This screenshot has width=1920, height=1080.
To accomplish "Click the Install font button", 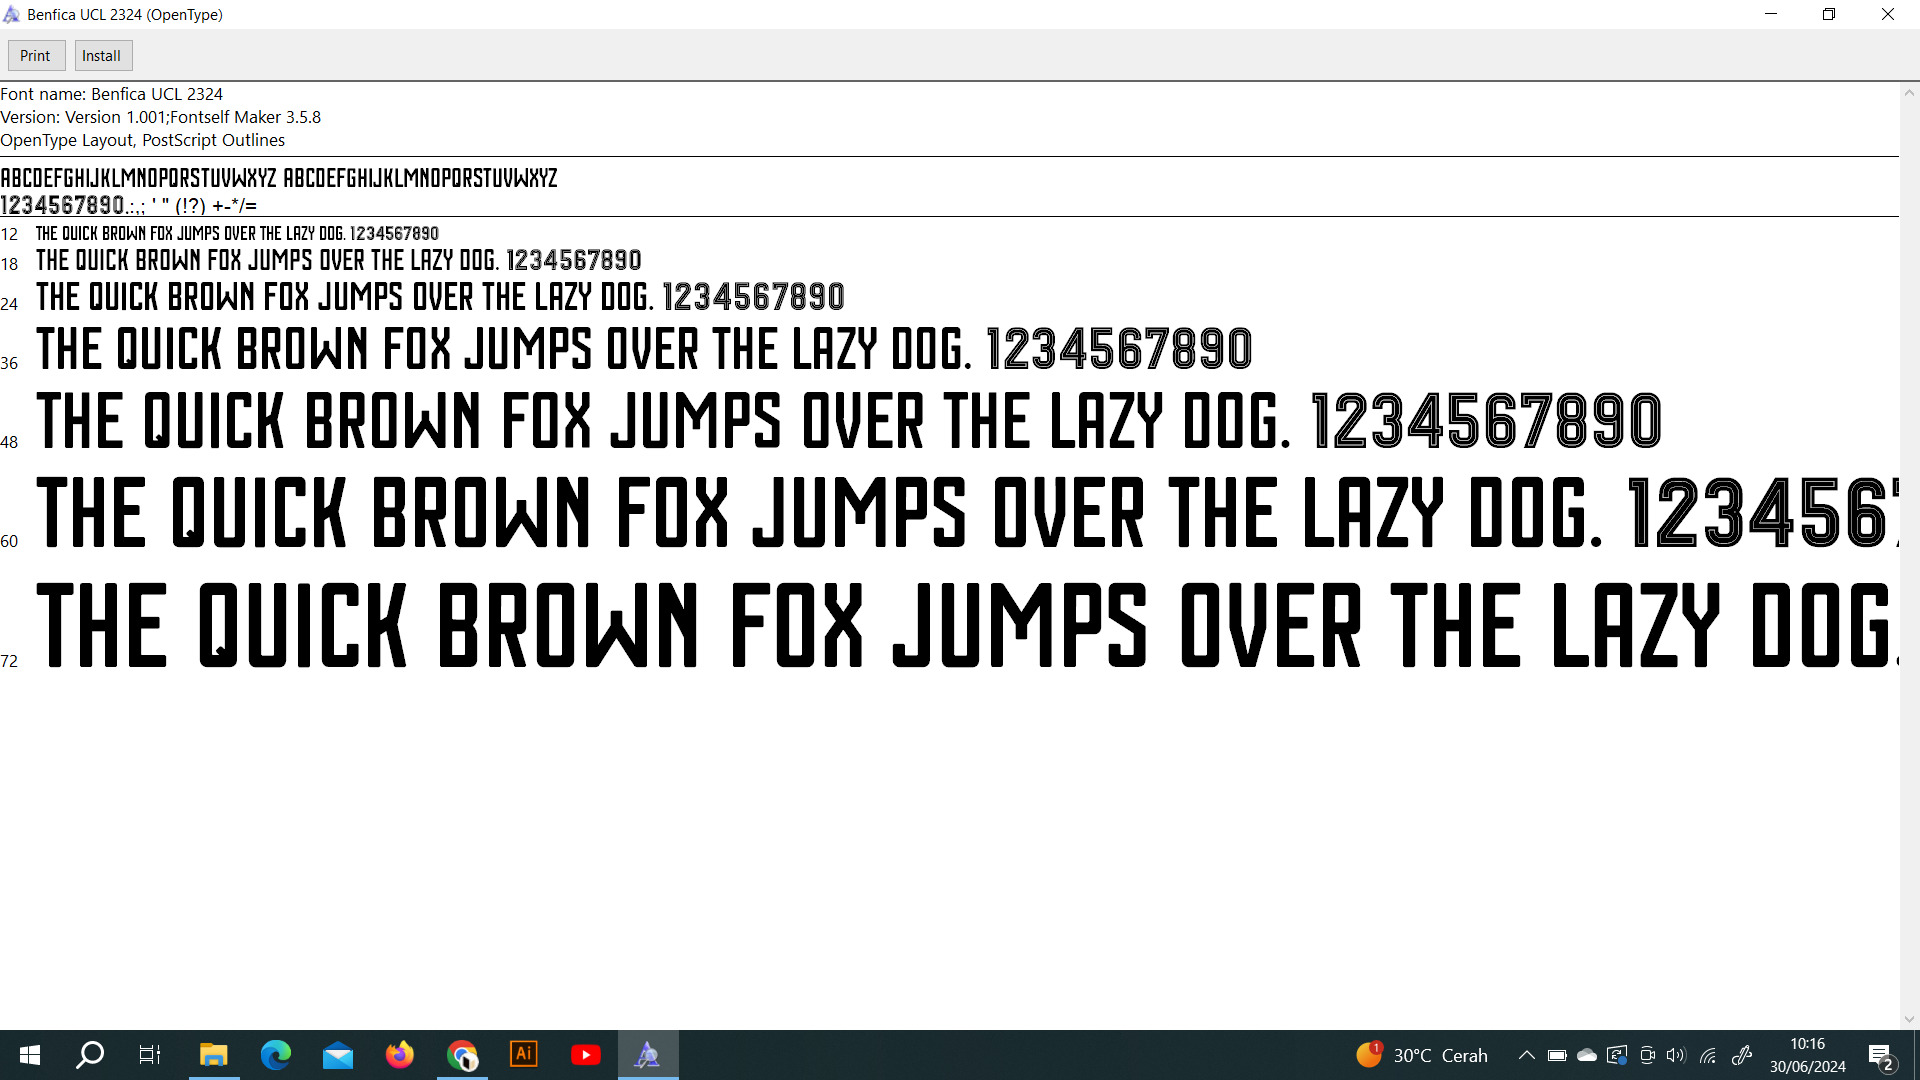I will (x=102, y=56).
